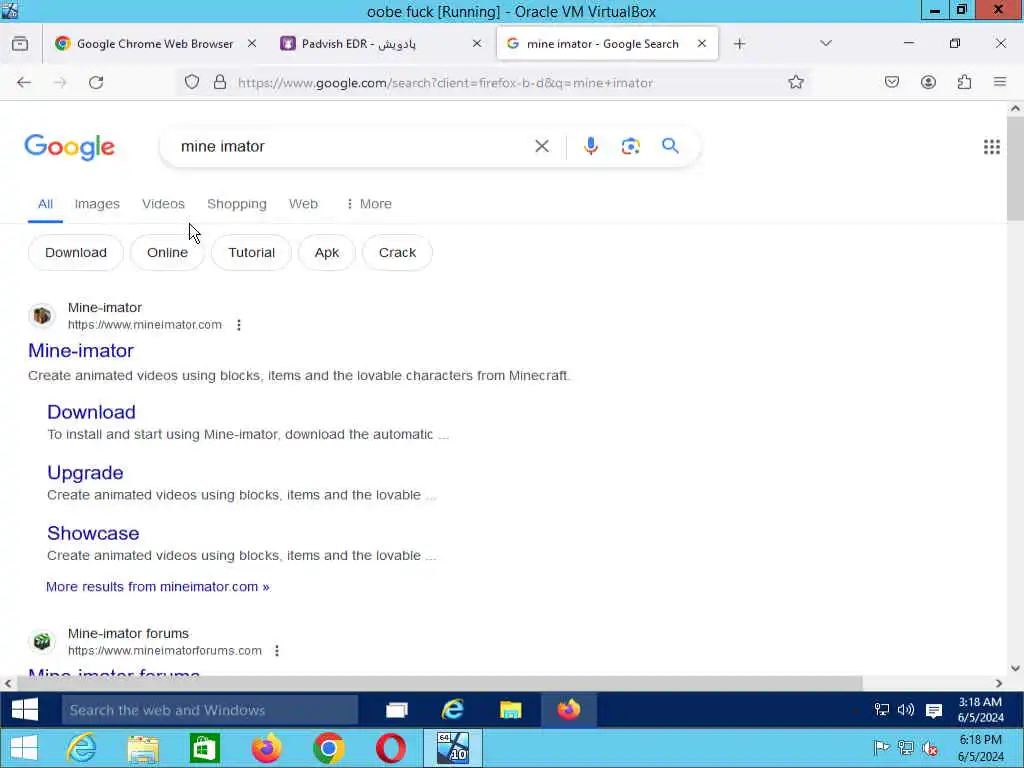Open the Upgrade sitelink

coord(86,473)
